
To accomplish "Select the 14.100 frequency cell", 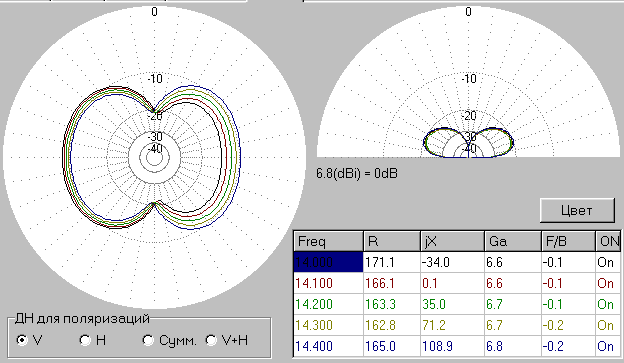I will click(x=328, y=283).
